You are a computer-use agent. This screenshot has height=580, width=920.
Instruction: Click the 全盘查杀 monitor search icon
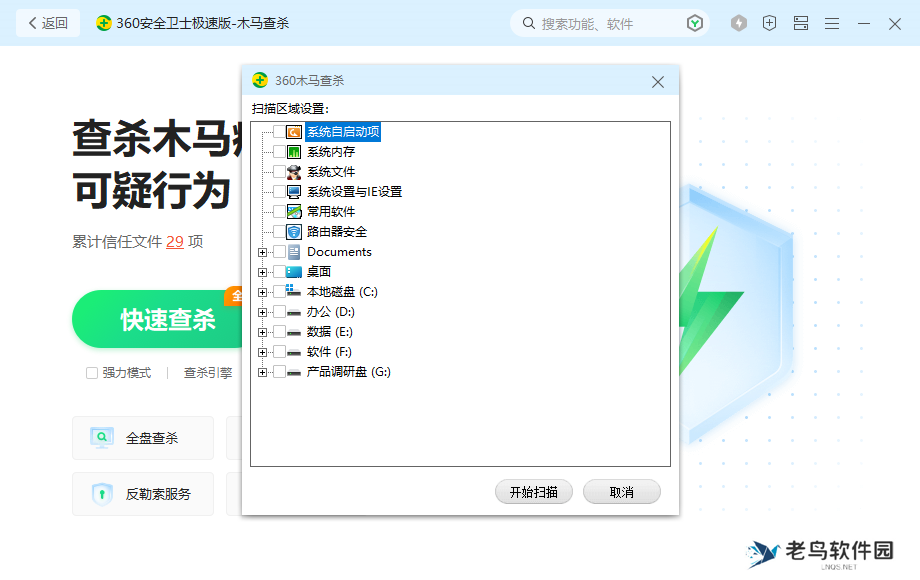(x=102, y=438)
